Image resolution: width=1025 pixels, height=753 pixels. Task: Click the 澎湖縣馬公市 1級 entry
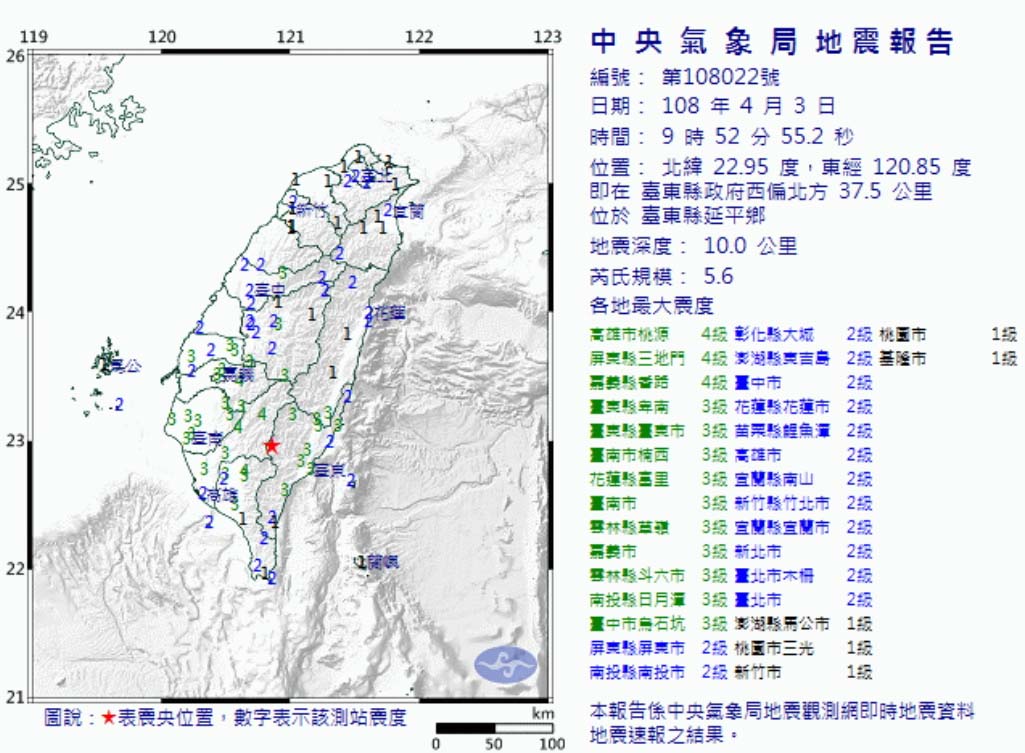(803, 624)
